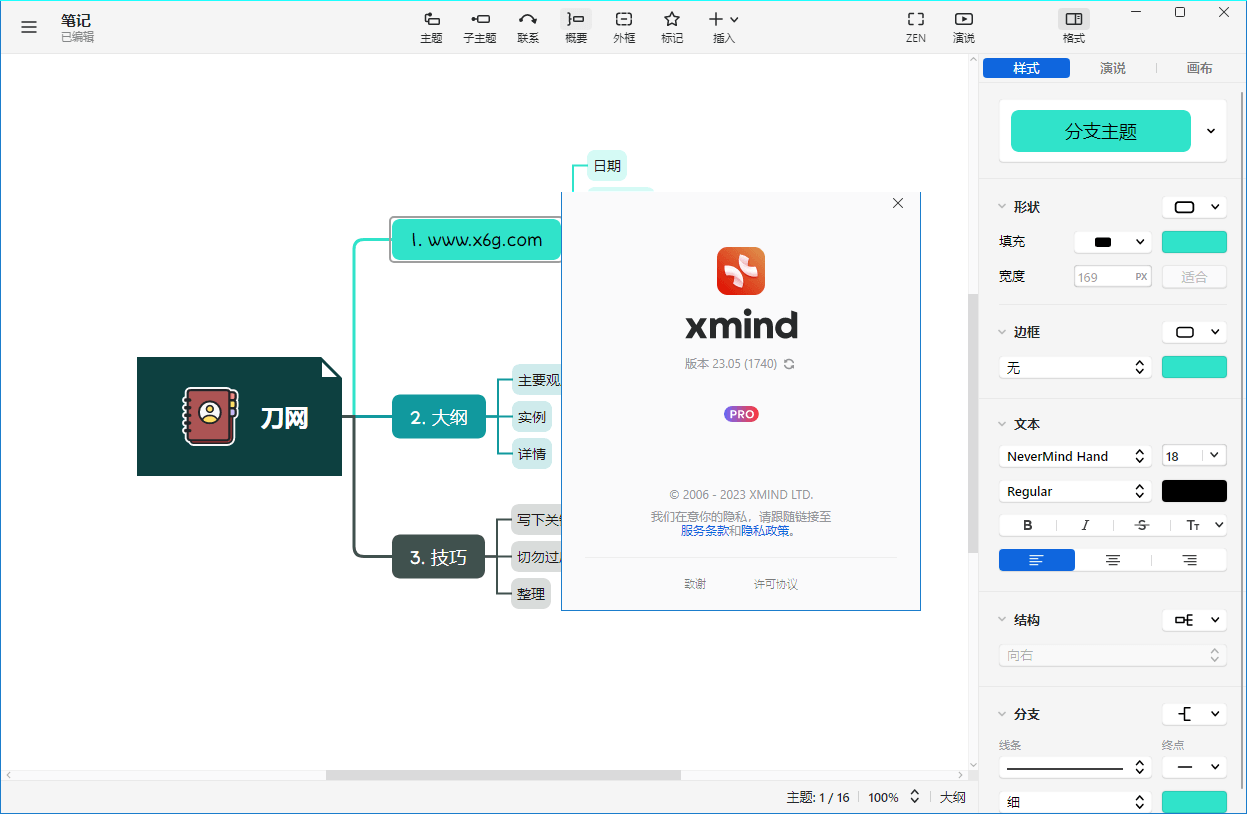Create a relationship with the 联系 icon
1247x814 pixels.
[x=528, y=25]
